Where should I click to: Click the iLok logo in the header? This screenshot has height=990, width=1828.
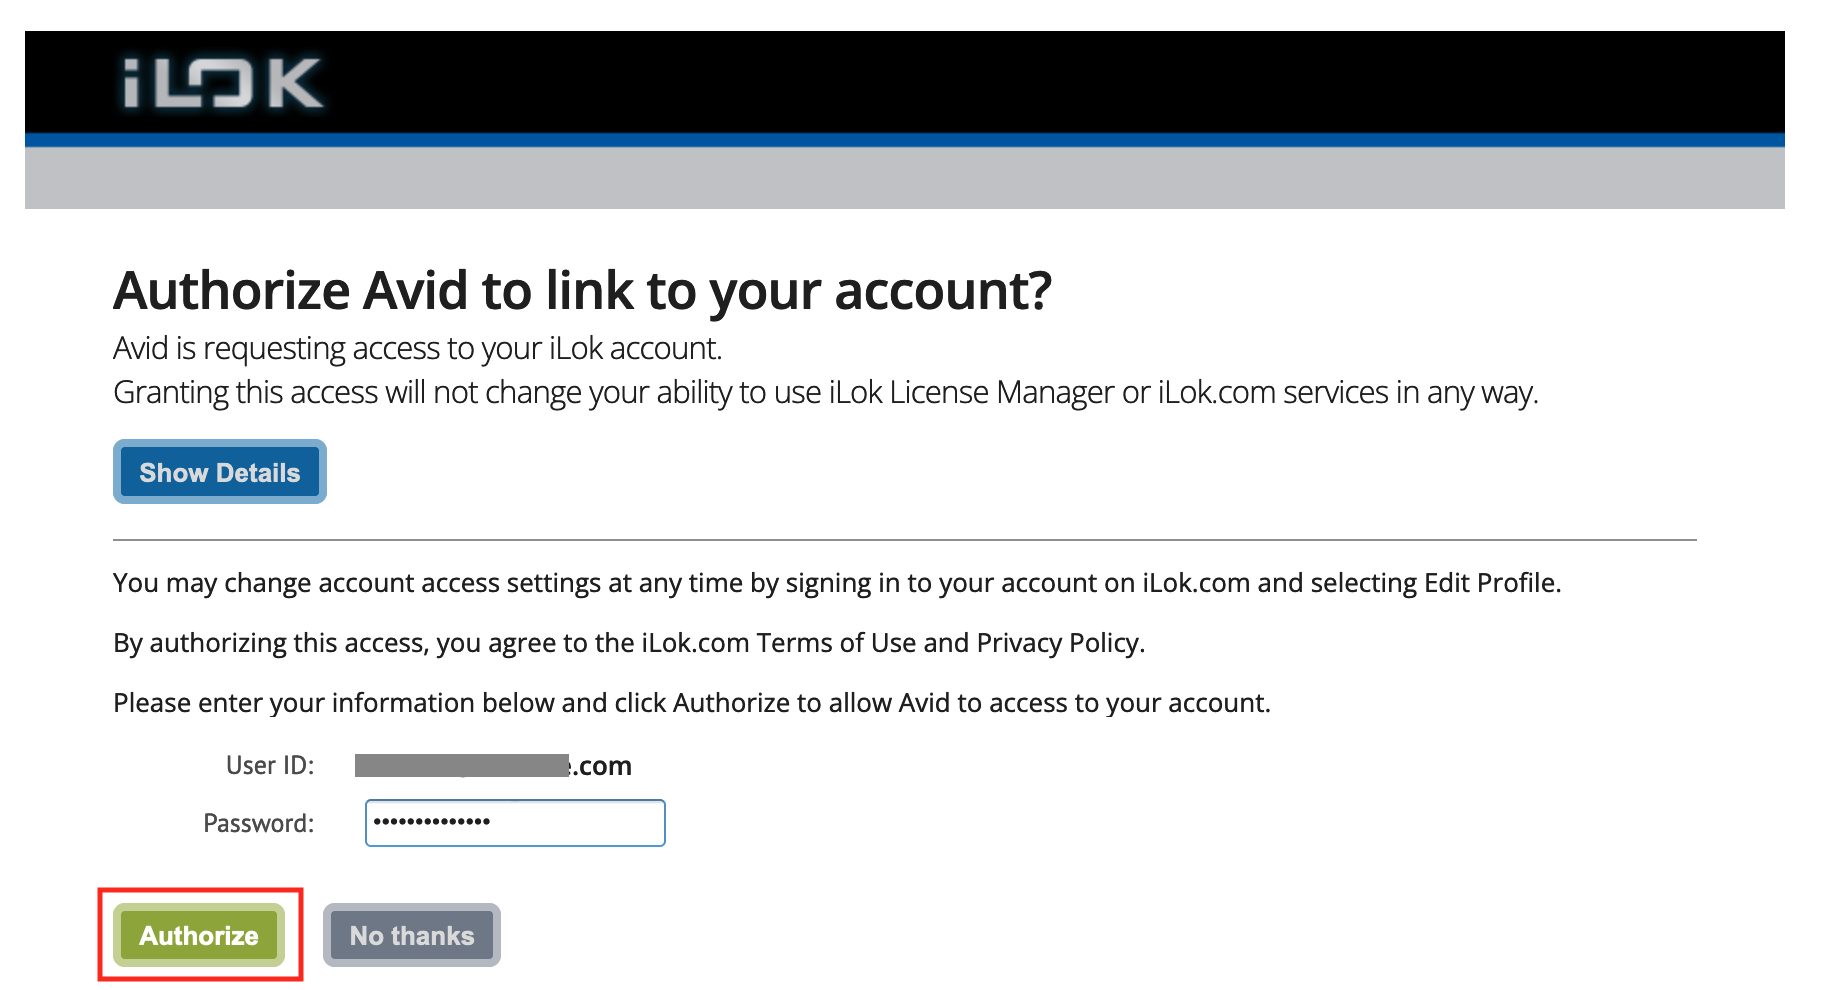click(x=222, y=83)
